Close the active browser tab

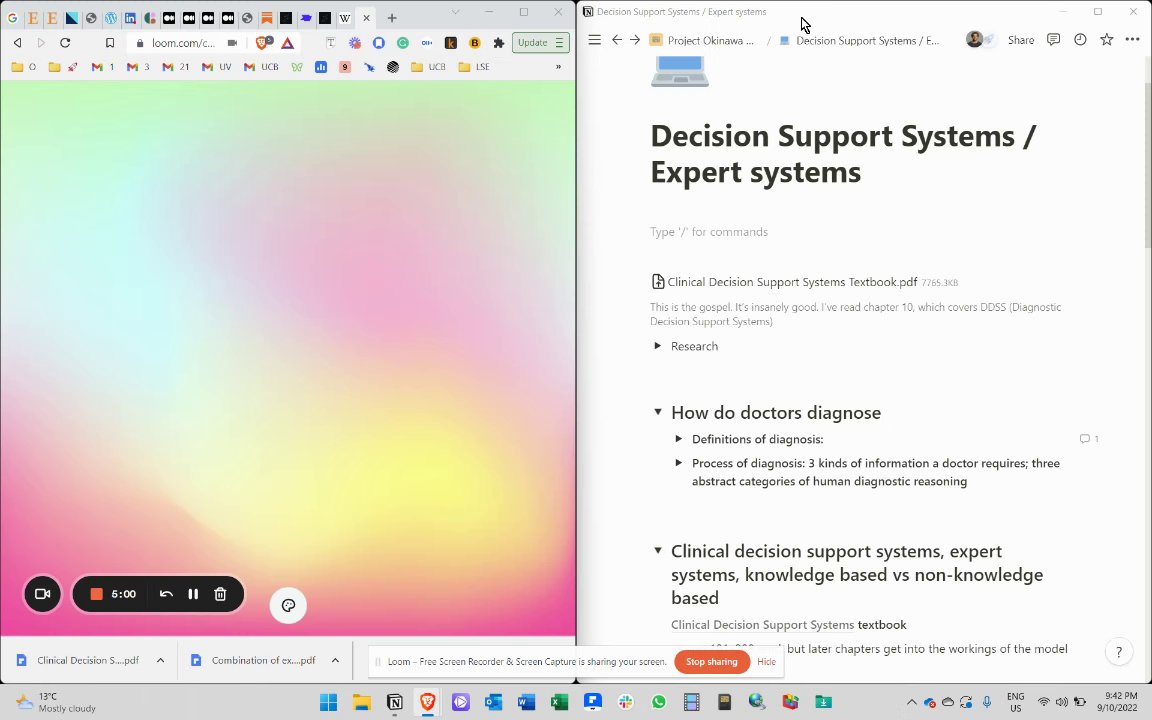[366, 18]
